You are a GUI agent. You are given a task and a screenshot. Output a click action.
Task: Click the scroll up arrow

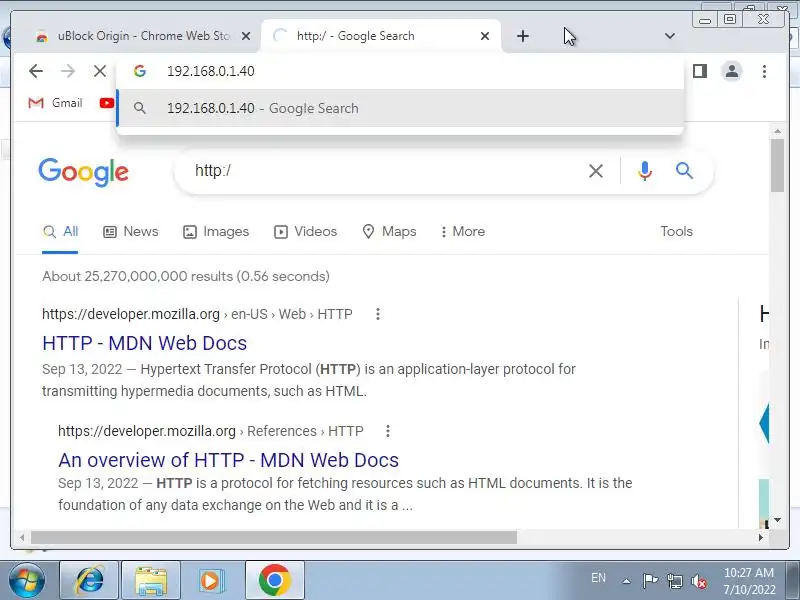(777, 132)
